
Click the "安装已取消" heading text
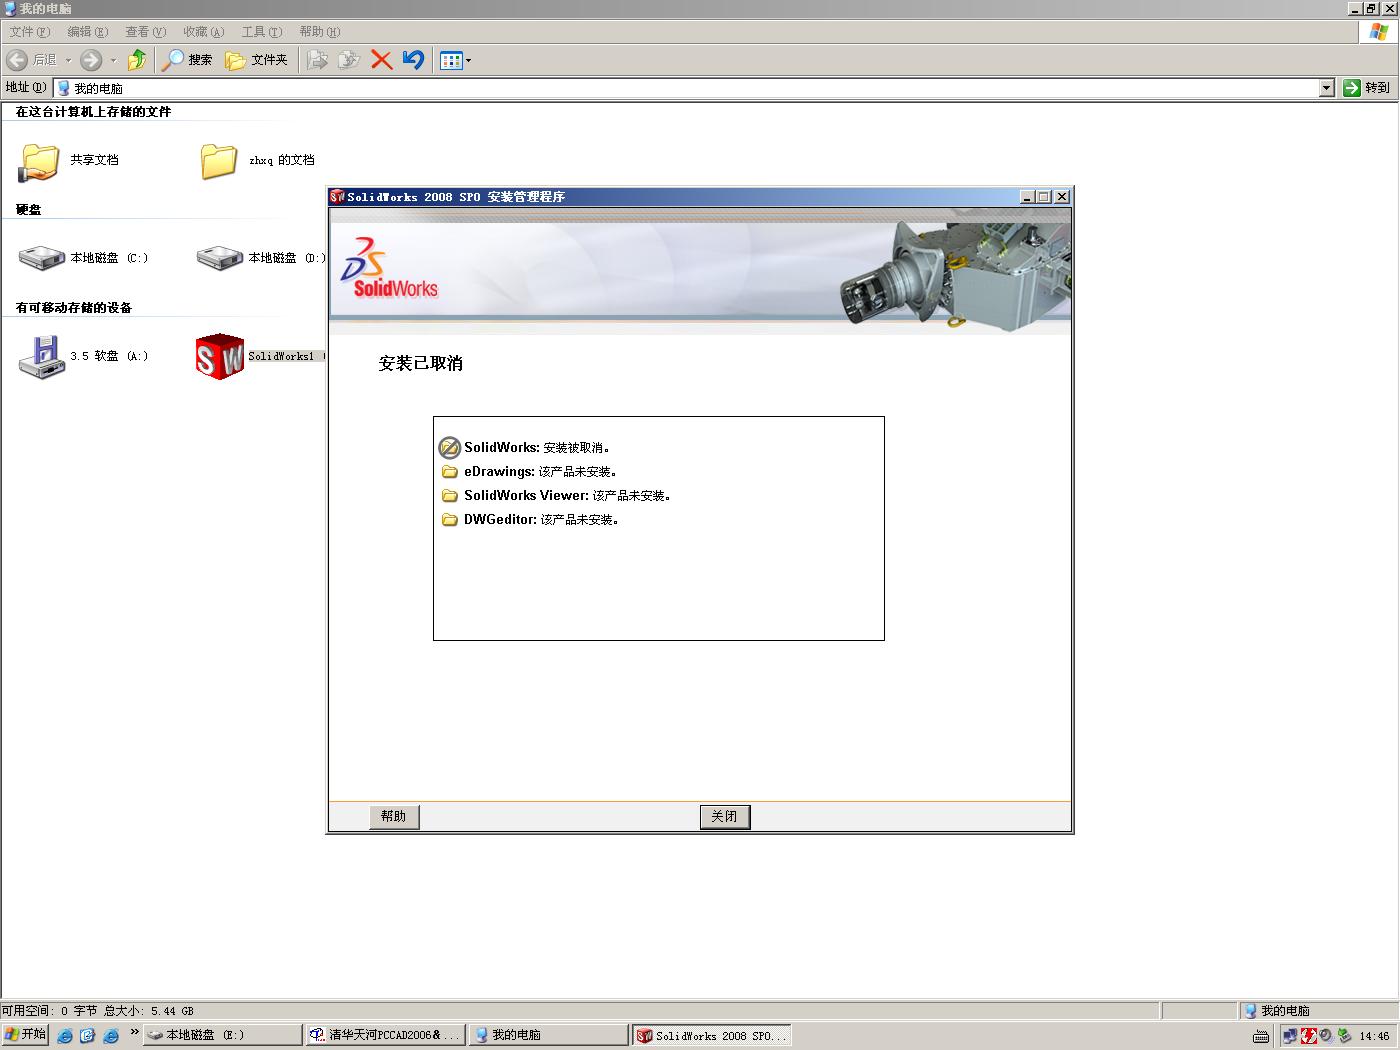pos(421,364)
